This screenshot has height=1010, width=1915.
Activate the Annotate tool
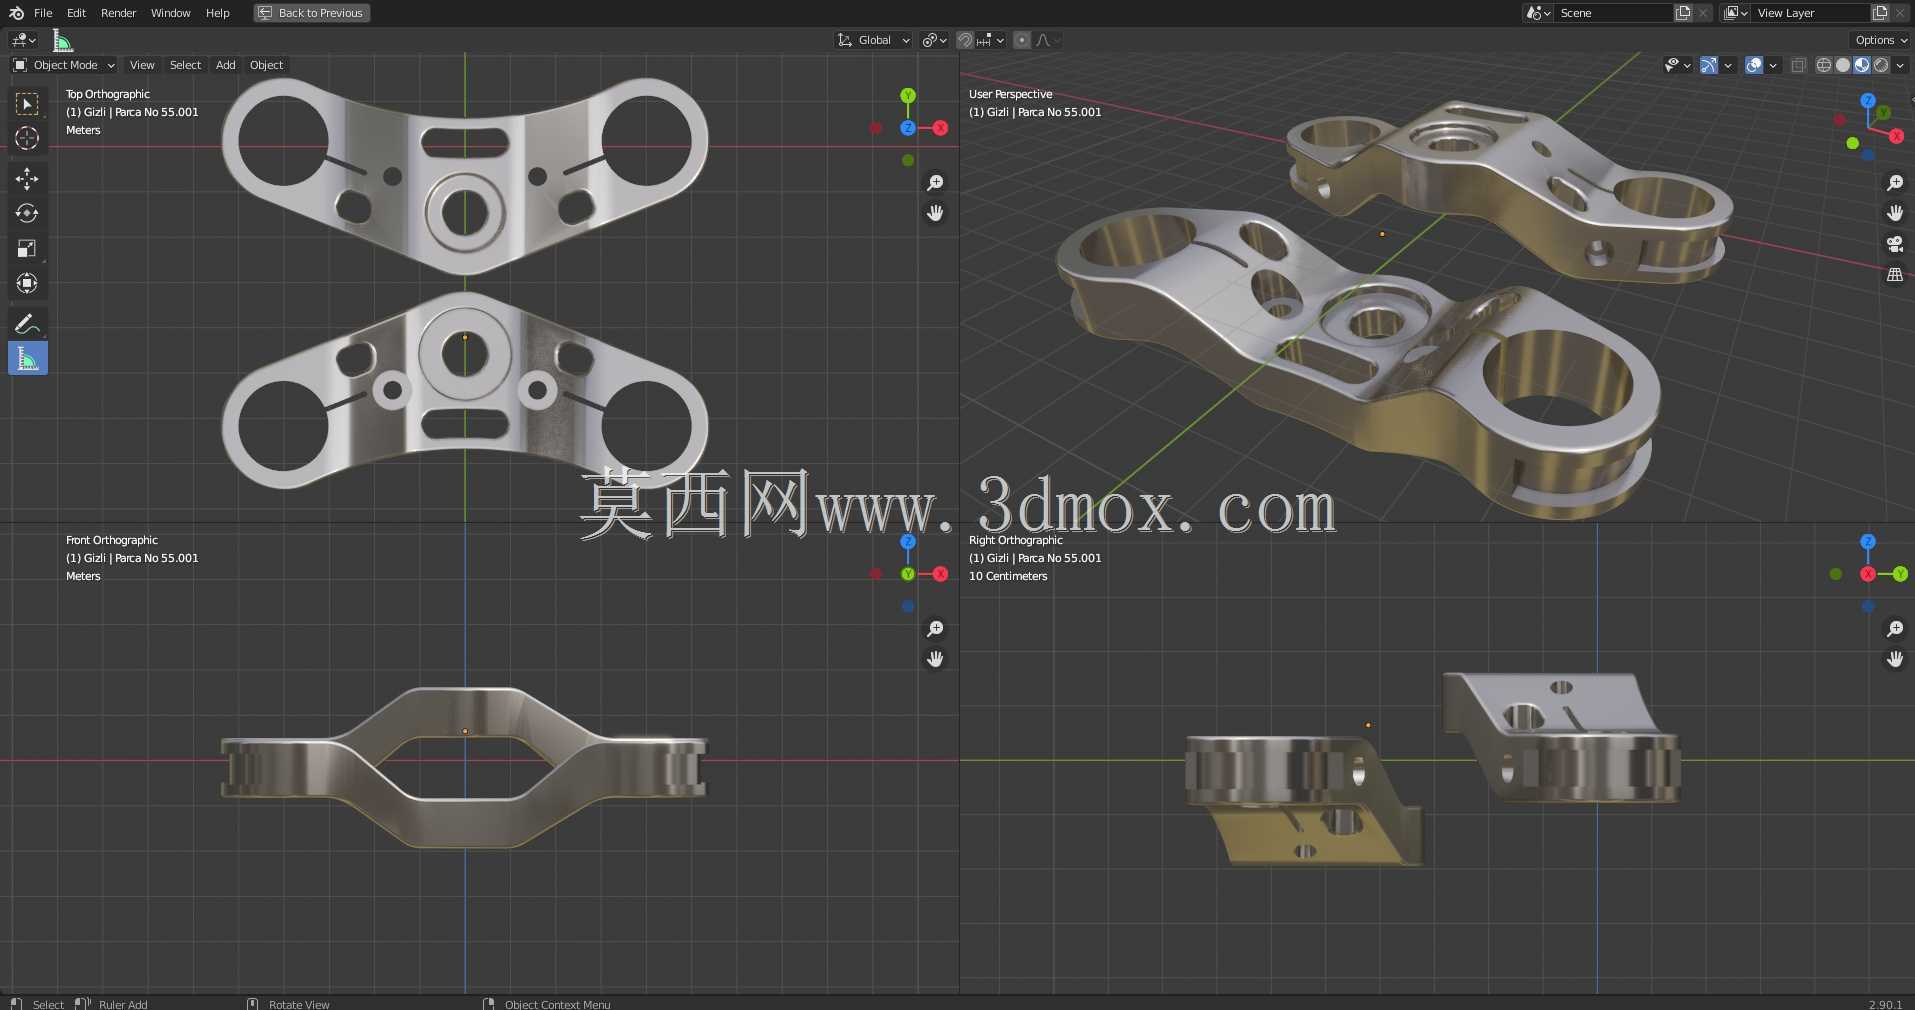27,324
